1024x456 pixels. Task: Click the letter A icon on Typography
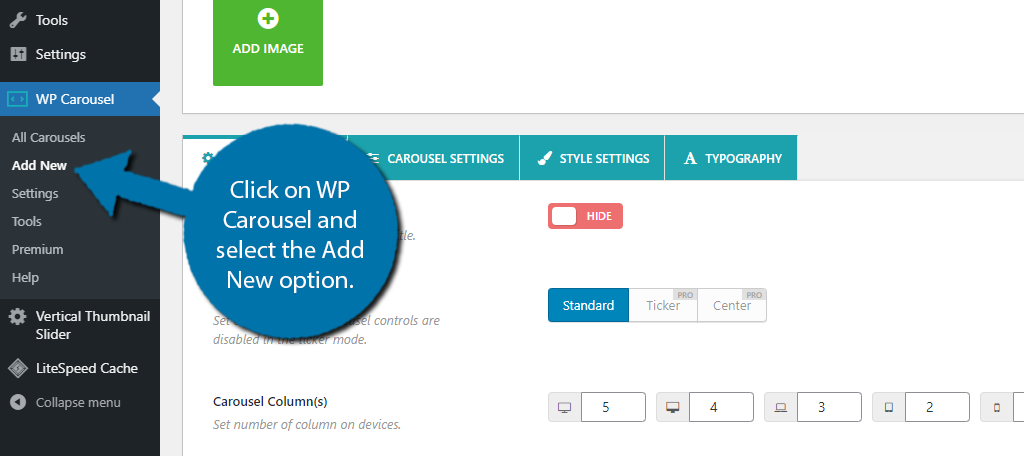[x=690, y=158]
